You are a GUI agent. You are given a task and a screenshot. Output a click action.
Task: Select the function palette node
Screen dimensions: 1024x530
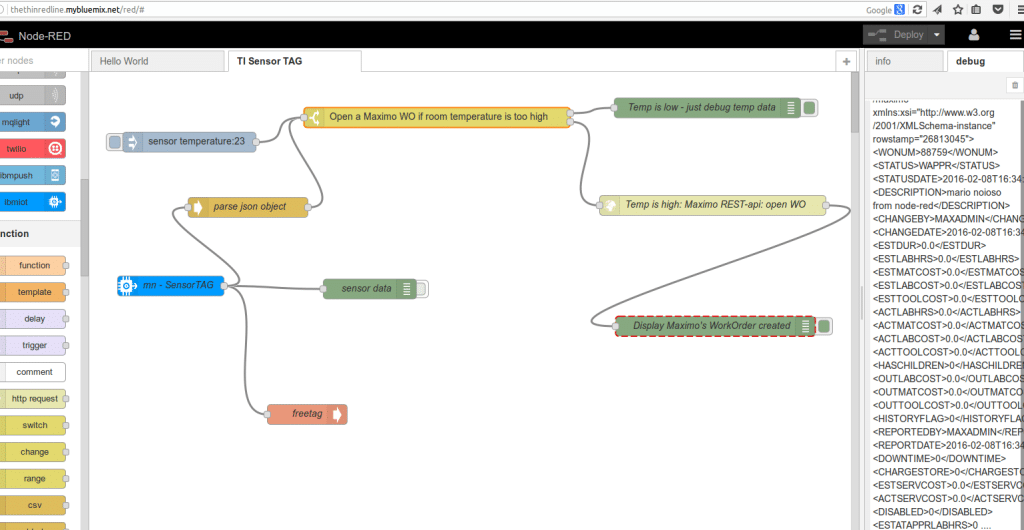coord(34,266)
